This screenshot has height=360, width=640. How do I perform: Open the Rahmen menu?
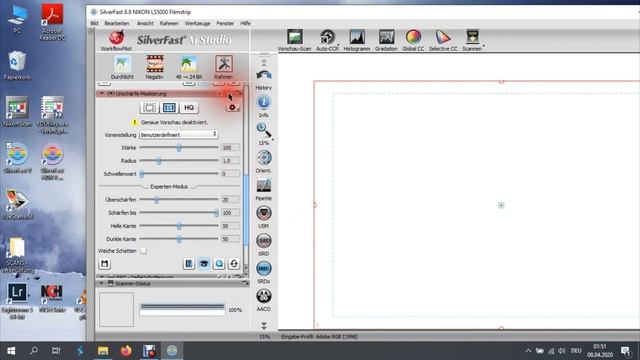169,23
